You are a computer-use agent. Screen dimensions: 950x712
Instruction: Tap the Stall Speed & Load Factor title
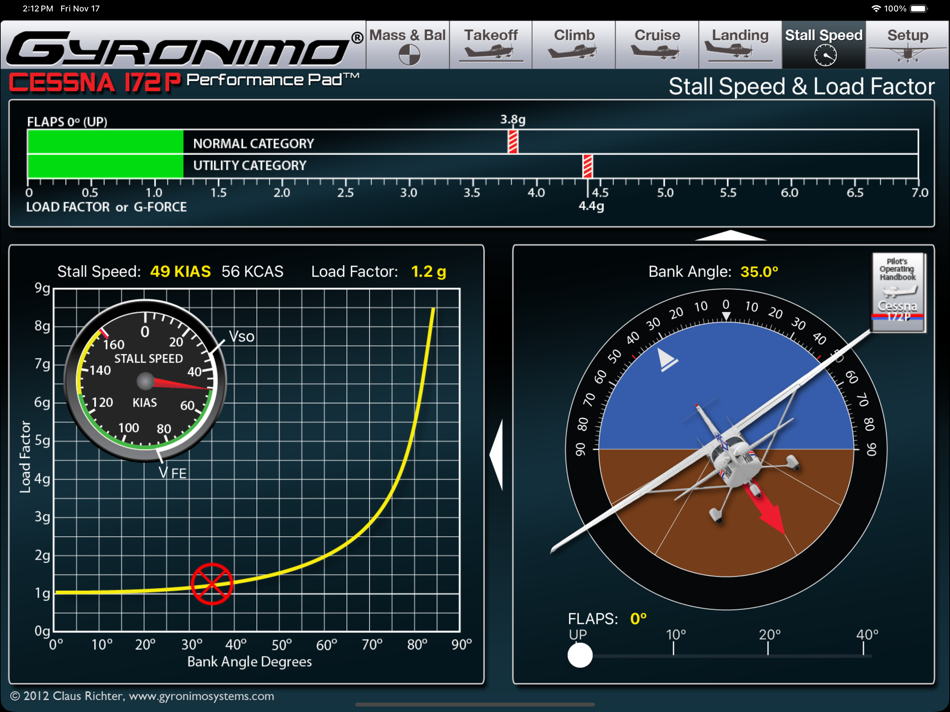[802, 87]
